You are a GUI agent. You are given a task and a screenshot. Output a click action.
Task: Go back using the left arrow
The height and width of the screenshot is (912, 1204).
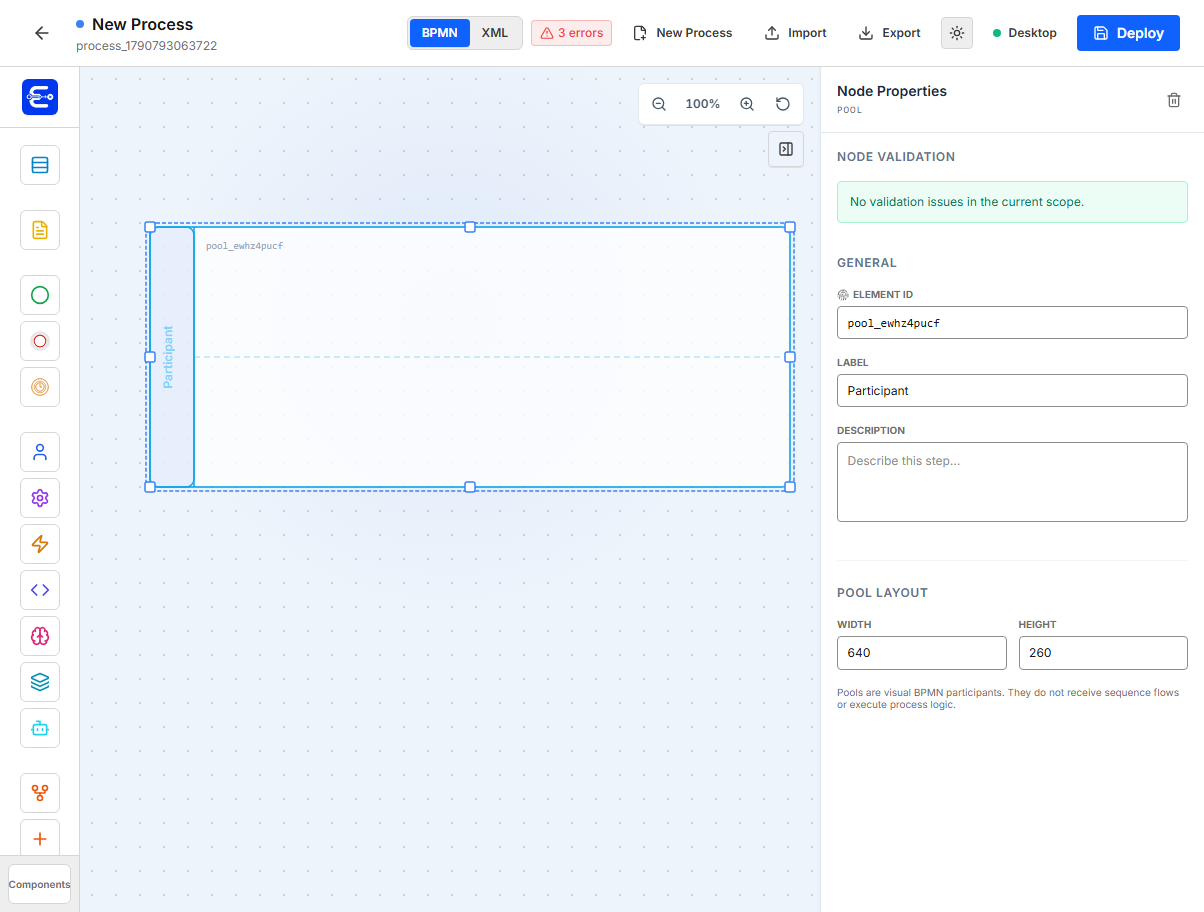(x=41, y=33)
